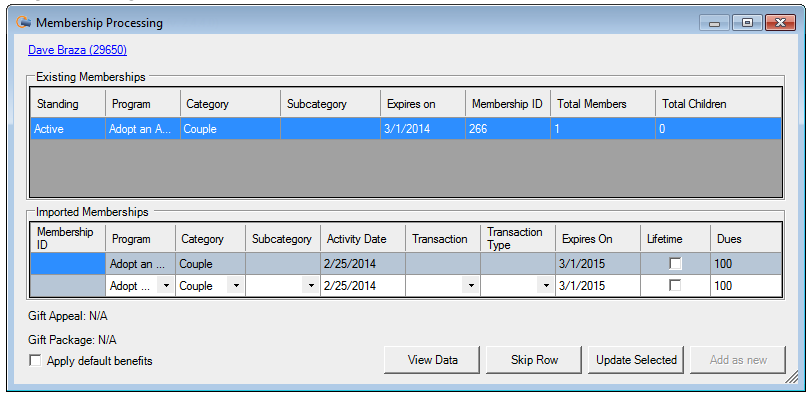The height and width of the screenshot is (395, 811).
Task: Click the View Data button
Action: click(x=432, y=360)
